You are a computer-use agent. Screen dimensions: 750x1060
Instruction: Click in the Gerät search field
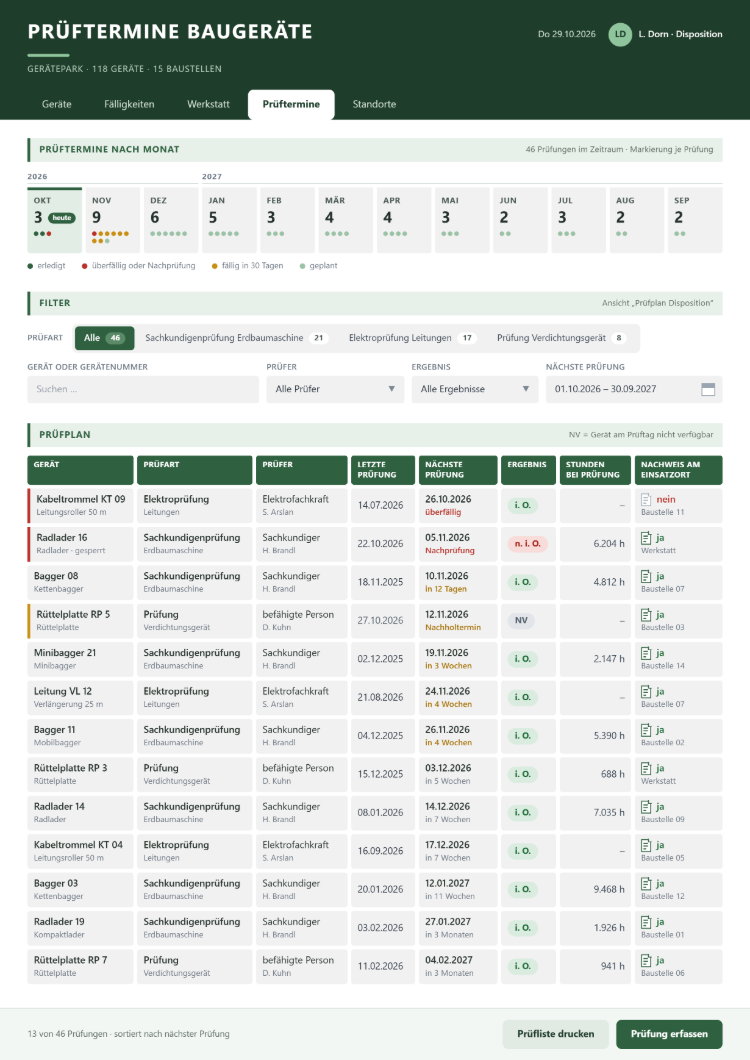point(143,389)
